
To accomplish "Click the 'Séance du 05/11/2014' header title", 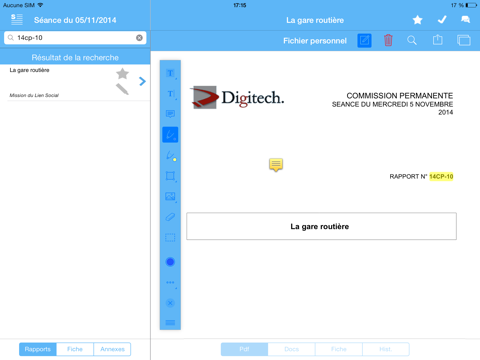I will [75, 20].
